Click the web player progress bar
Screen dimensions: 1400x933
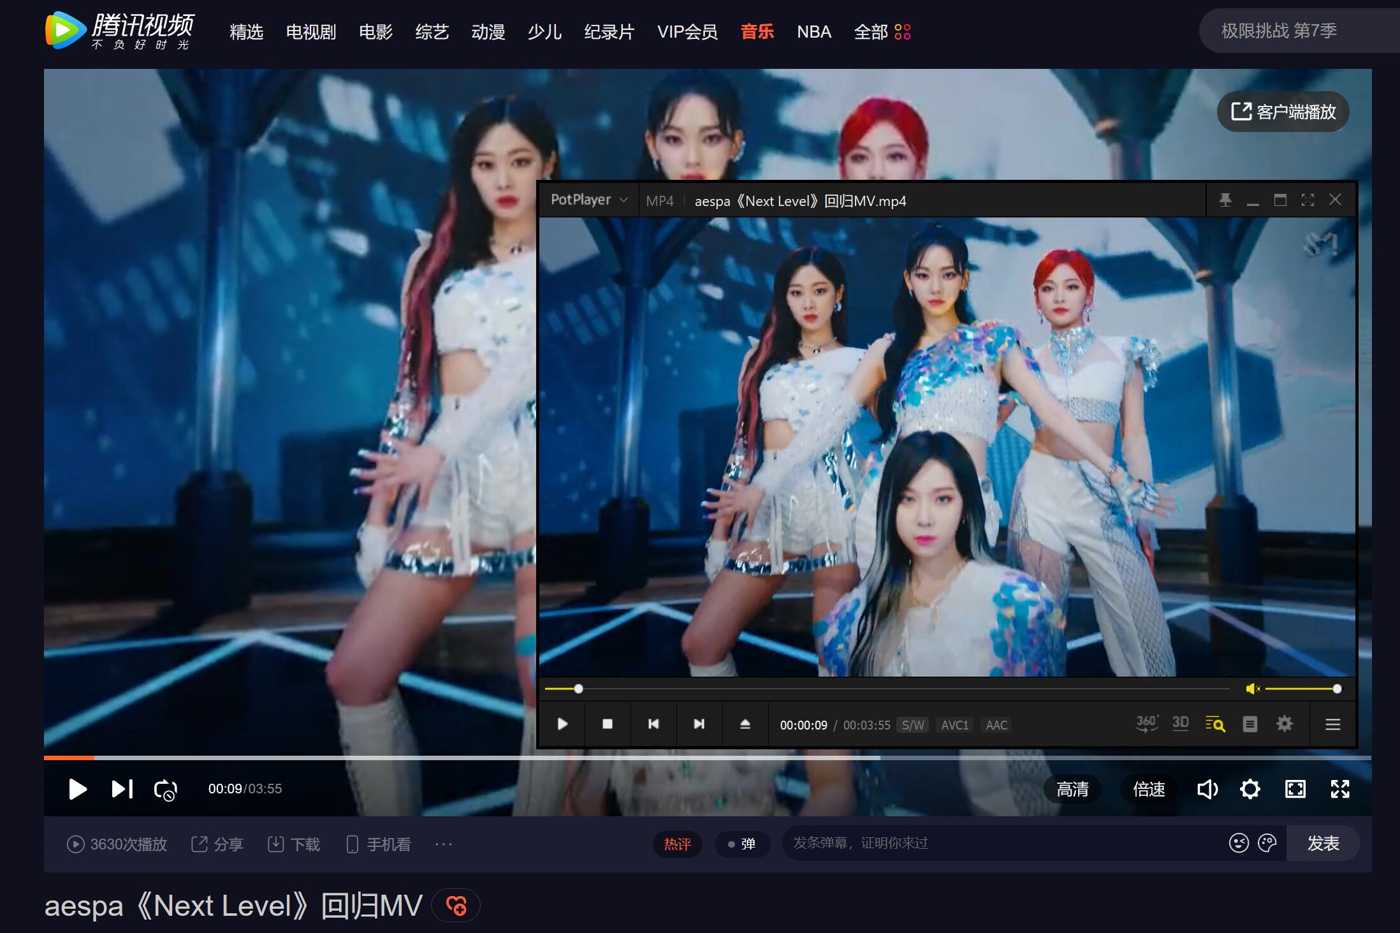[707, 758]
